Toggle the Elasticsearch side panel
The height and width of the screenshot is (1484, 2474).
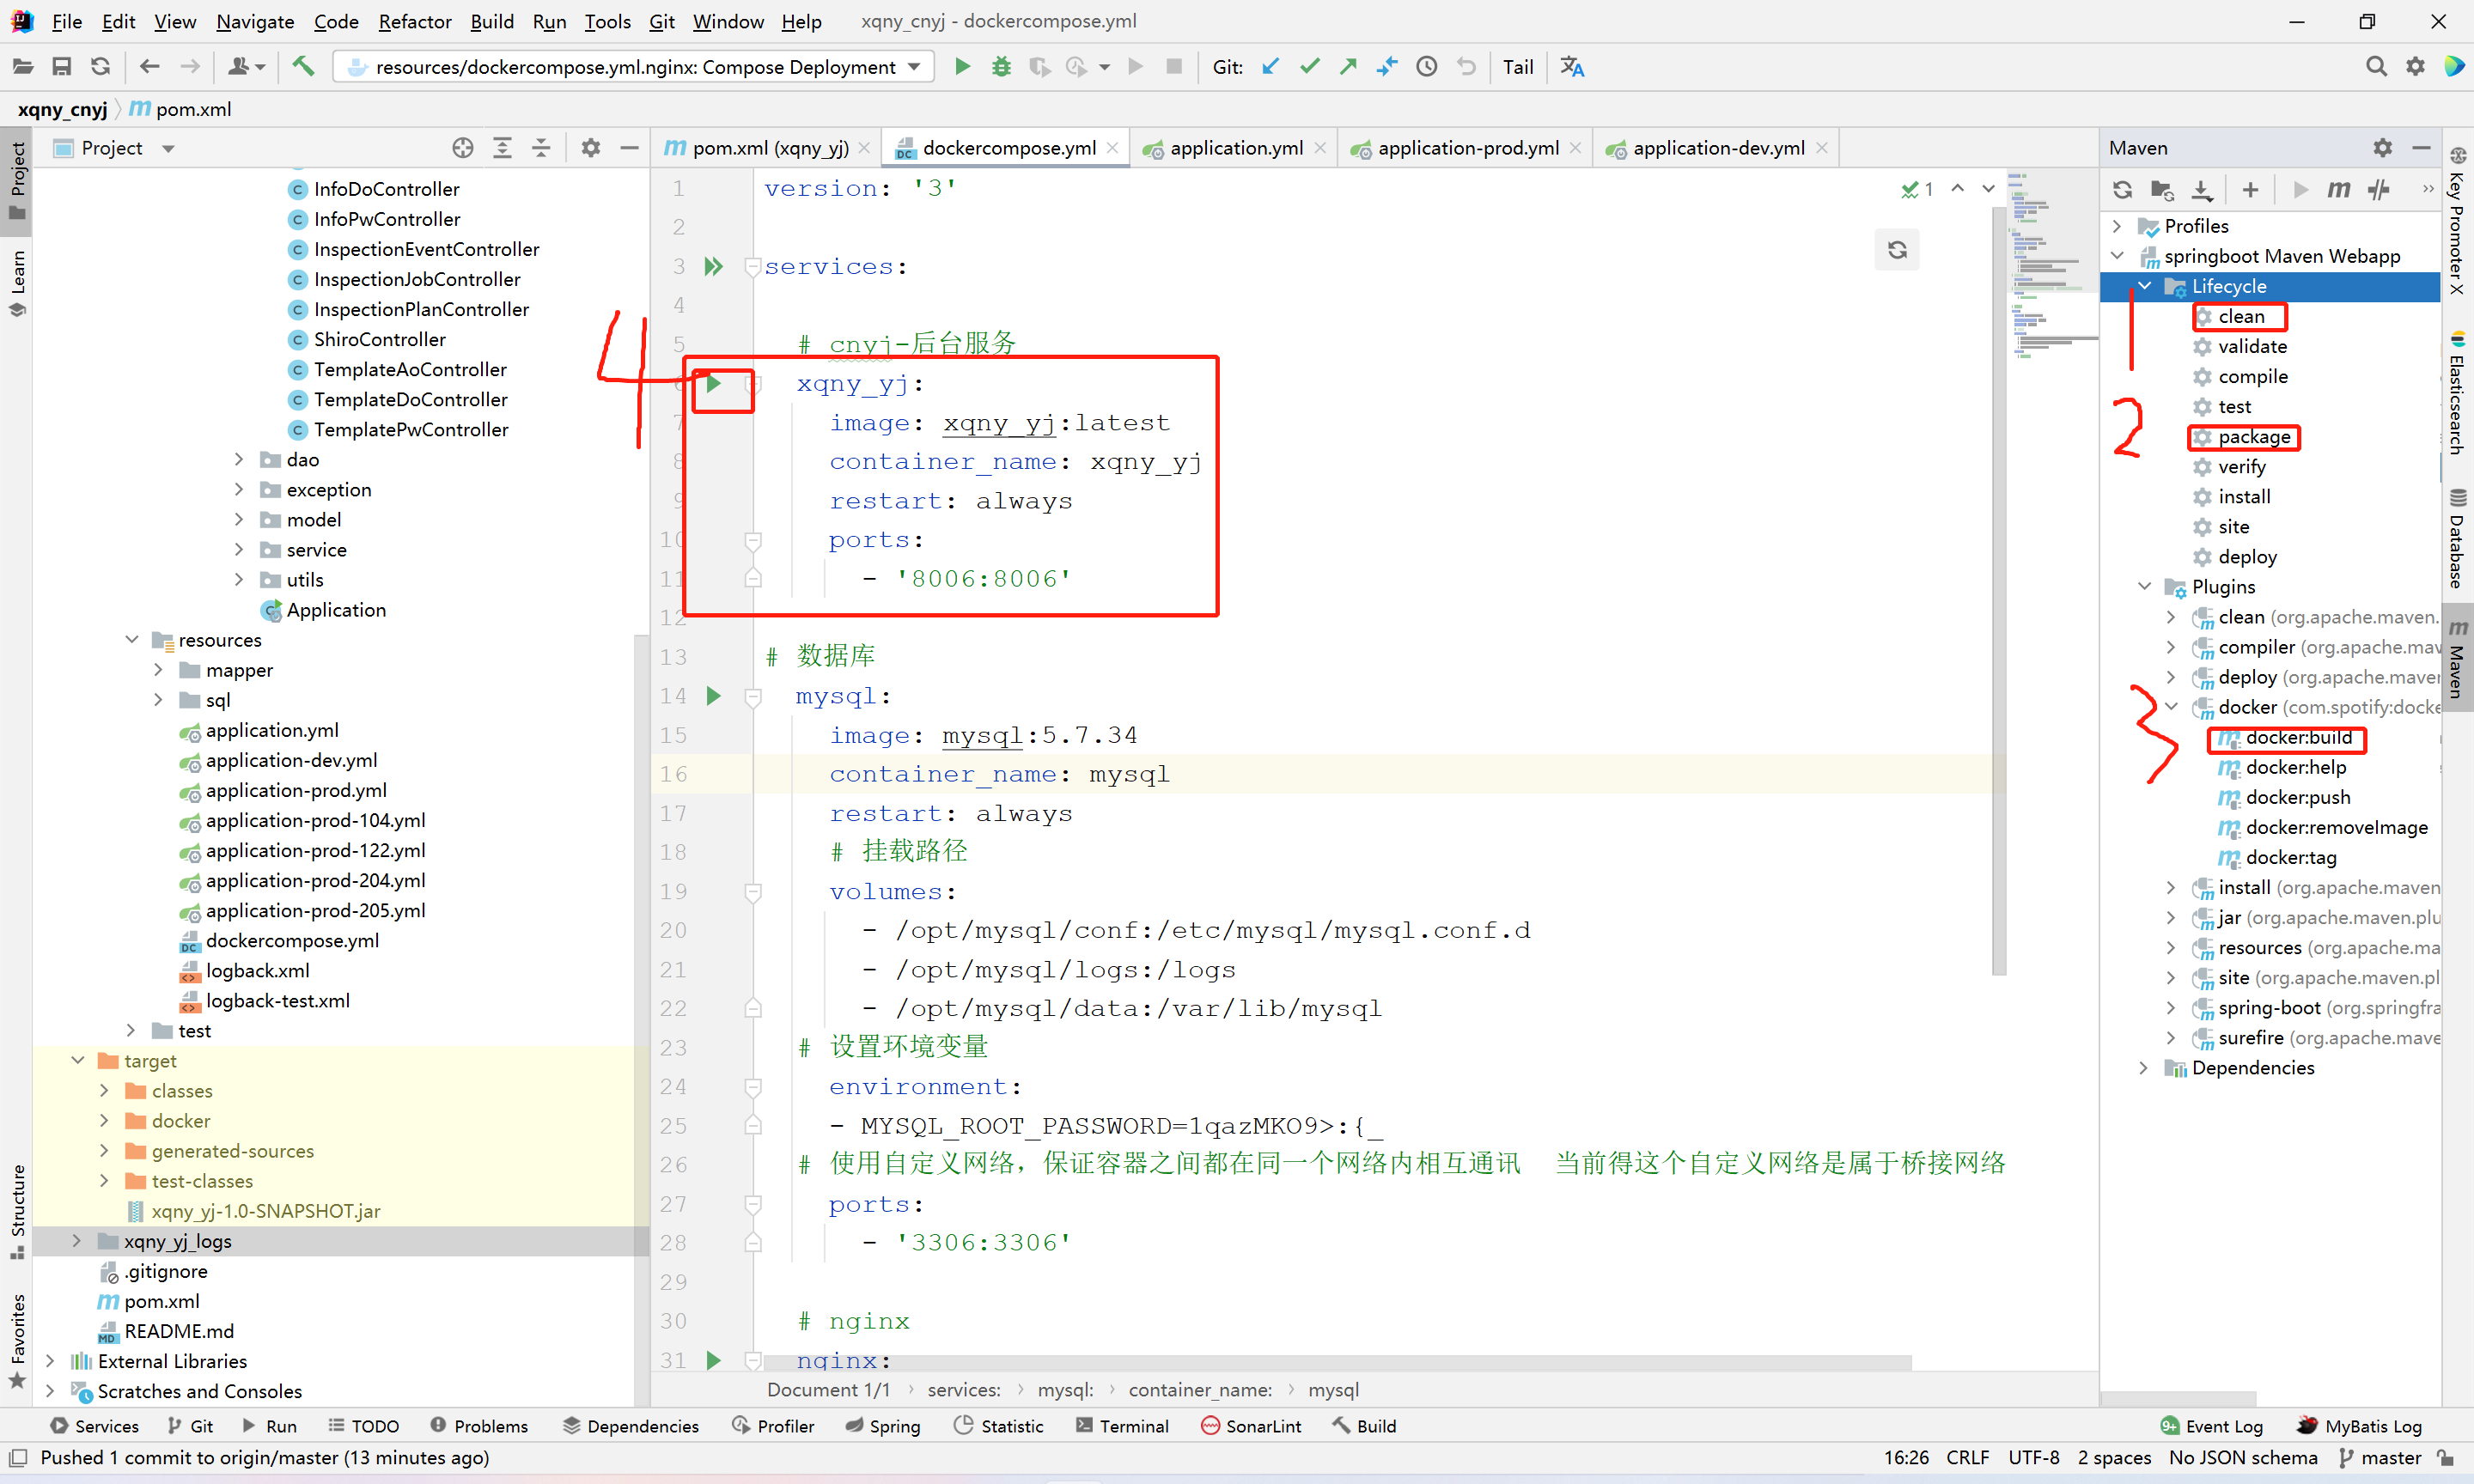[2456, 392]
